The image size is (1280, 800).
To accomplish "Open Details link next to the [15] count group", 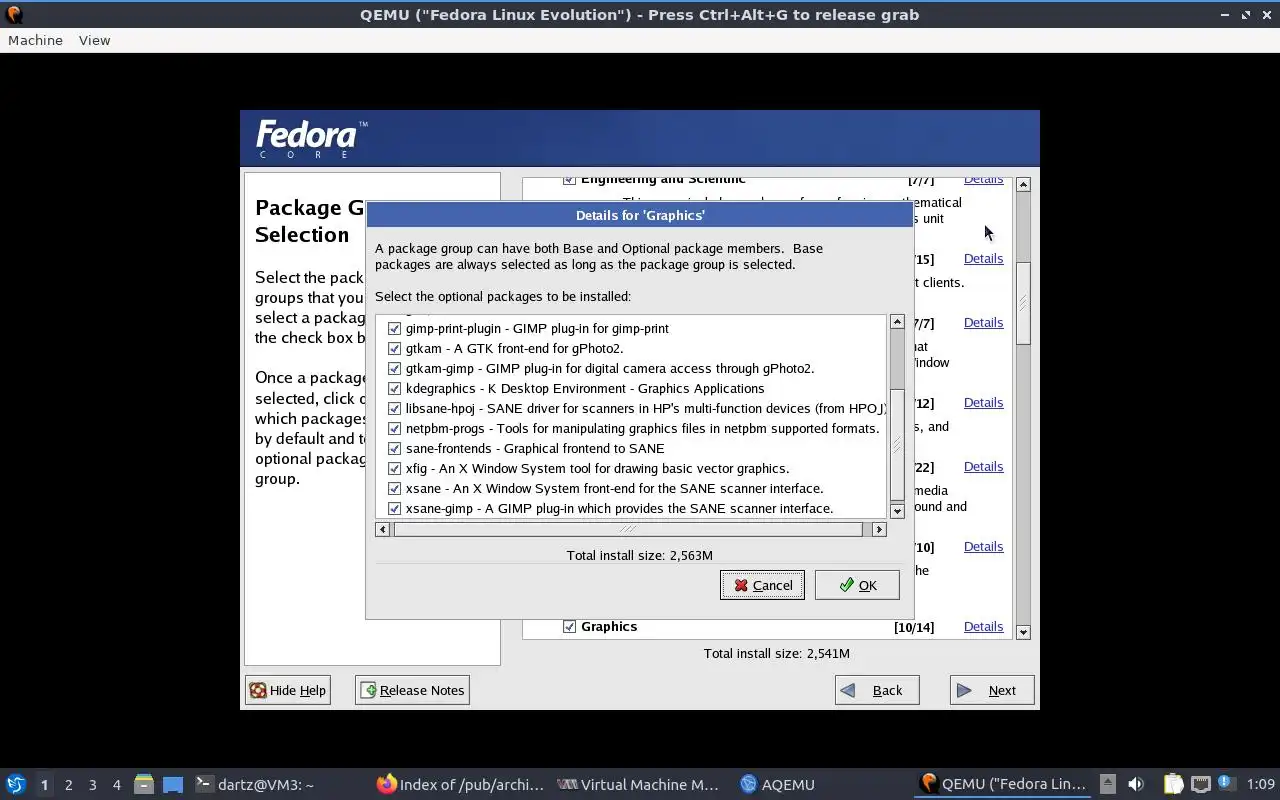I will (983, 258).
